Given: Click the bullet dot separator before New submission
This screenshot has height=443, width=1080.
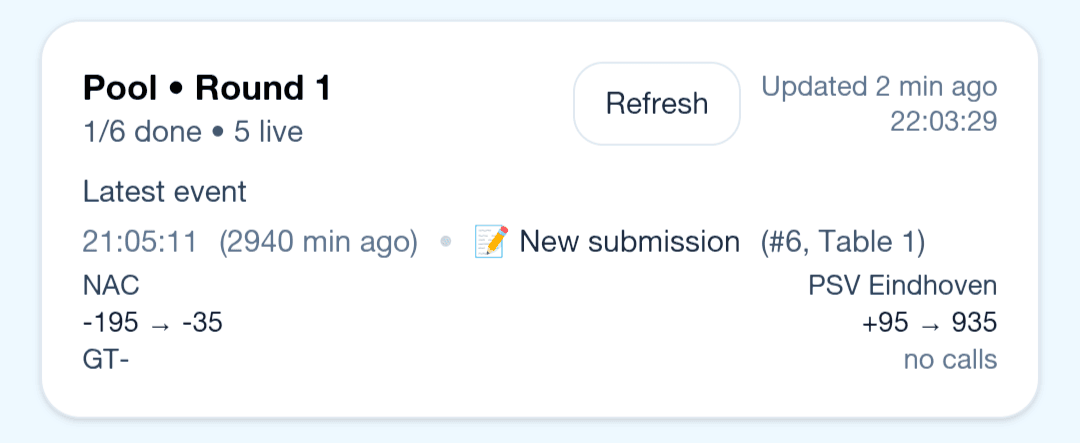Looking at the screenshot, I should [x=446, y=243].
